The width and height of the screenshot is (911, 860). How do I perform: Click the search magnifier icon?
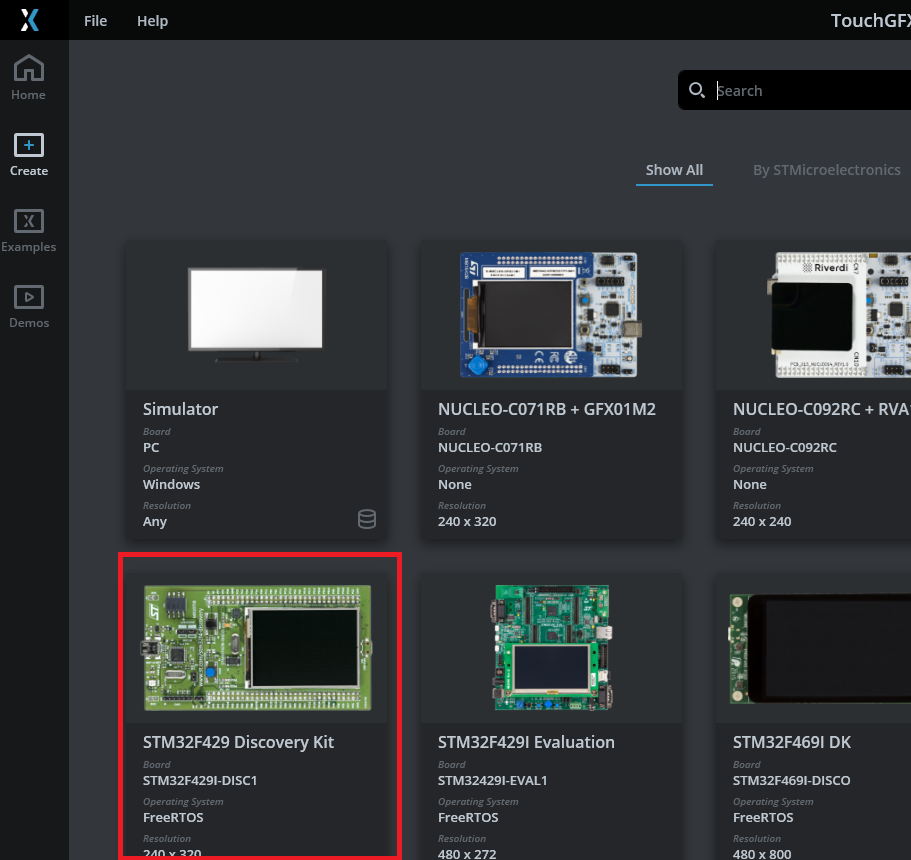697,90
